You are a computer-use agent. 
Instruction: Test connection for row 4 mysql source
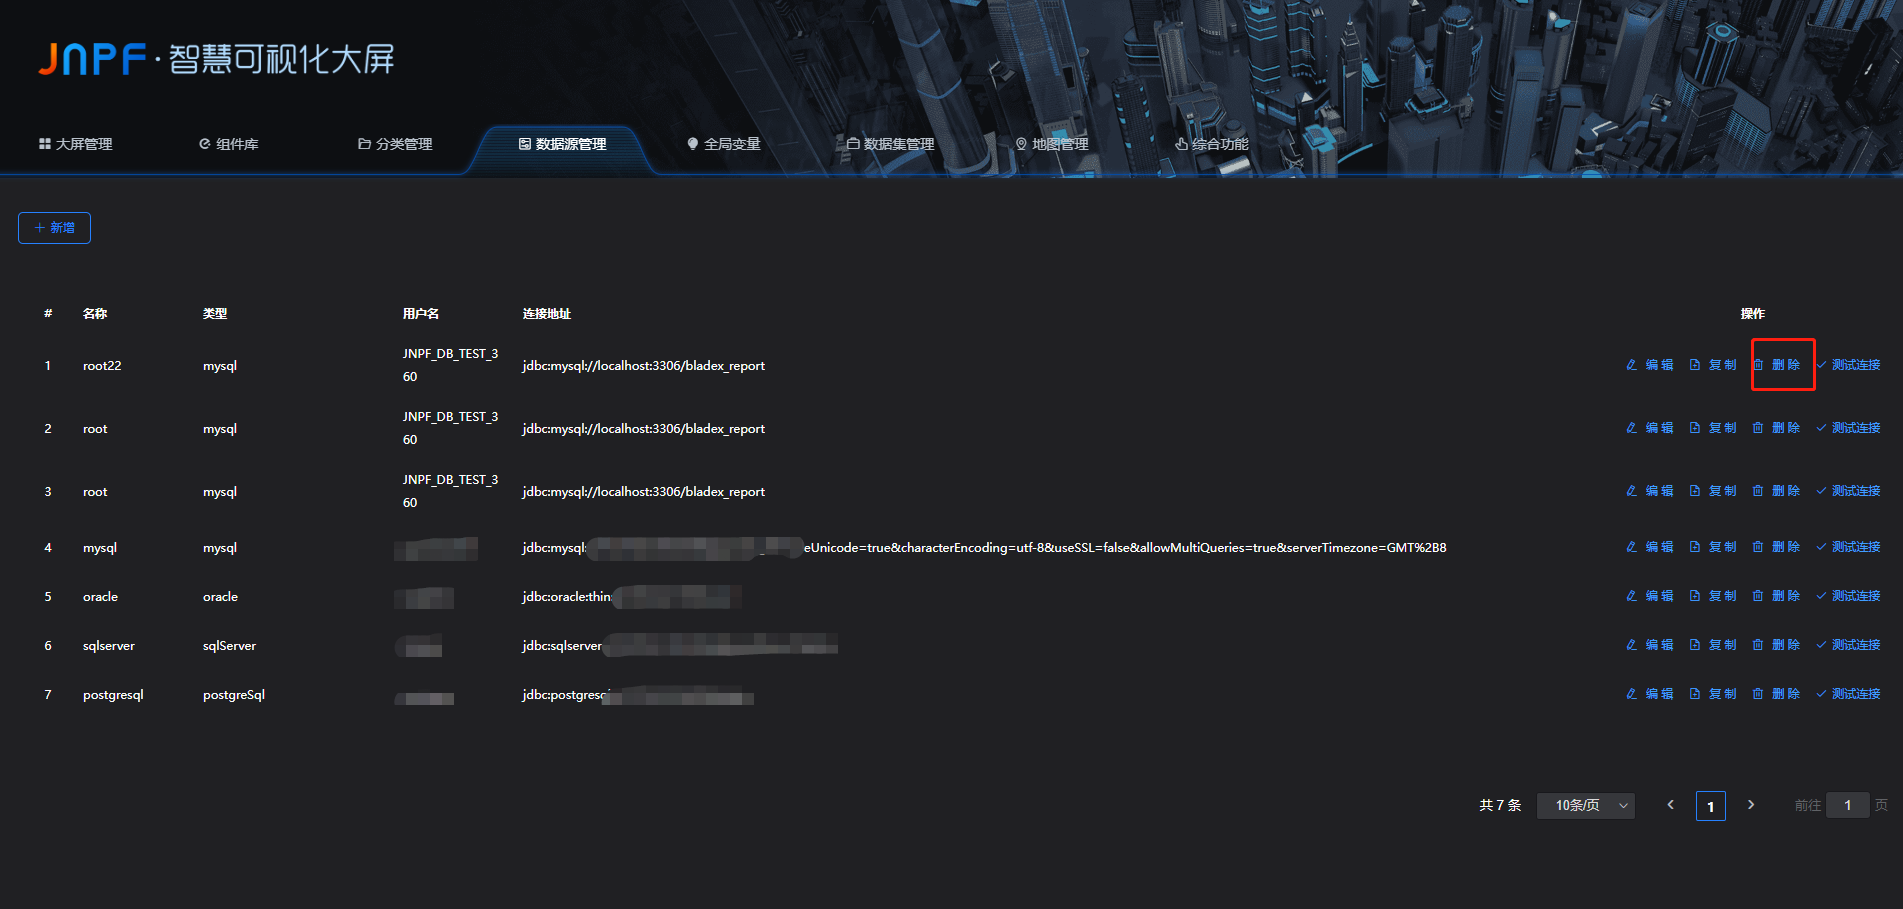coord(1848,547)
